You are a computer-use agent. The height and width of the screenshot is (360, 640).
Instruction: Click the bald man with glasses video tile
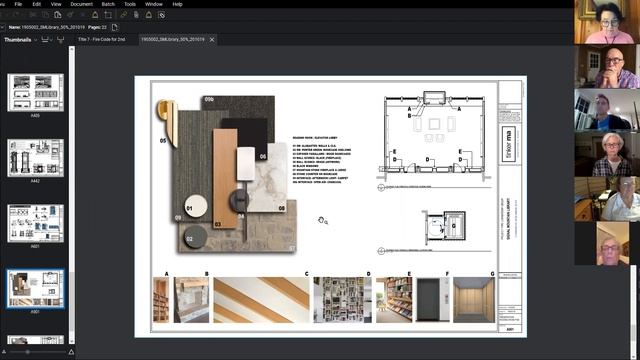607,66
